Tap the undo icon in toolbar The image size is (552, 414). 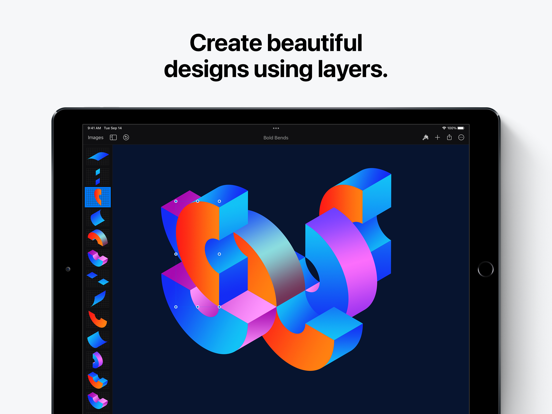pos(126,138)
